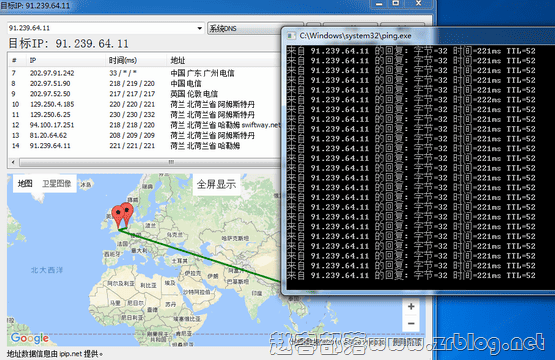Open the 系统DNS dropdown

[x=244, y=28]
